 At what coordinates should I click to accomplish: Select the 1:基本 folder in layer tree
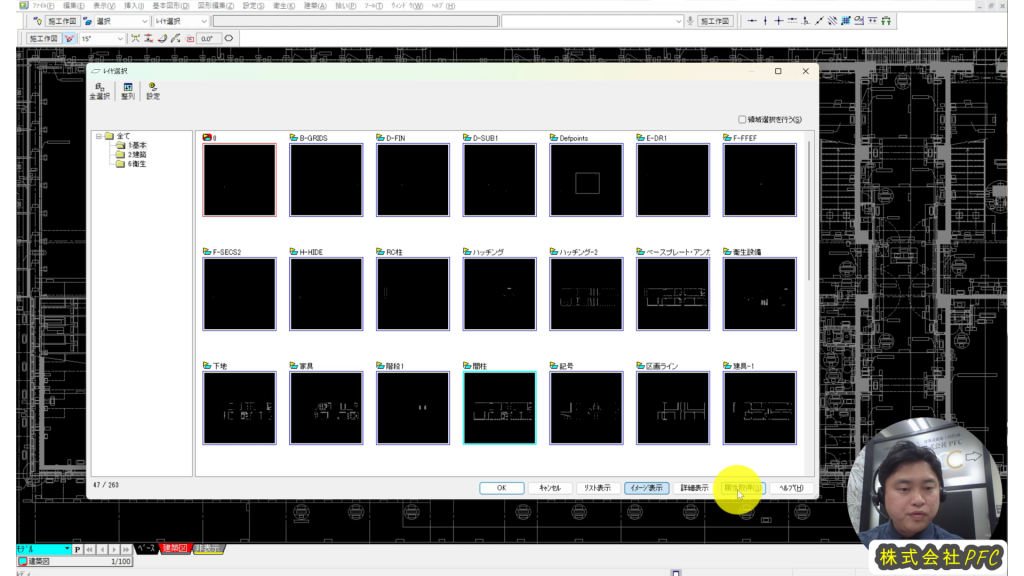coord(136,145)
